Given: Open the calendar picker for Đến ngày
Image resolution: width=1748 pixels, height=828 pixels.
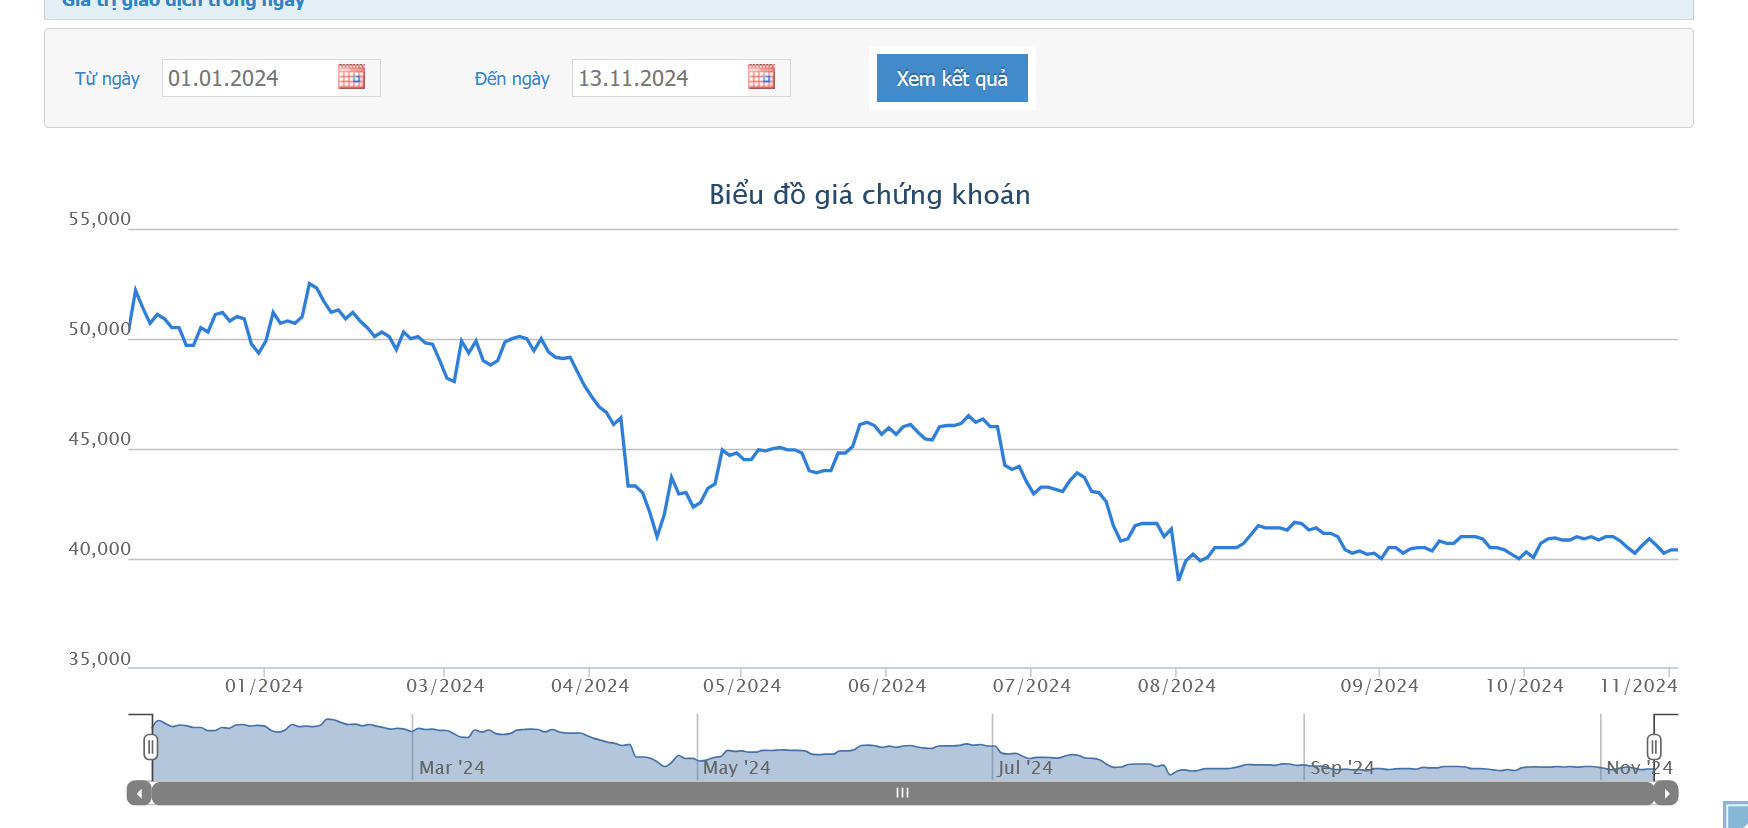Looking at the screenshot, I should click(x=761, y=77).
